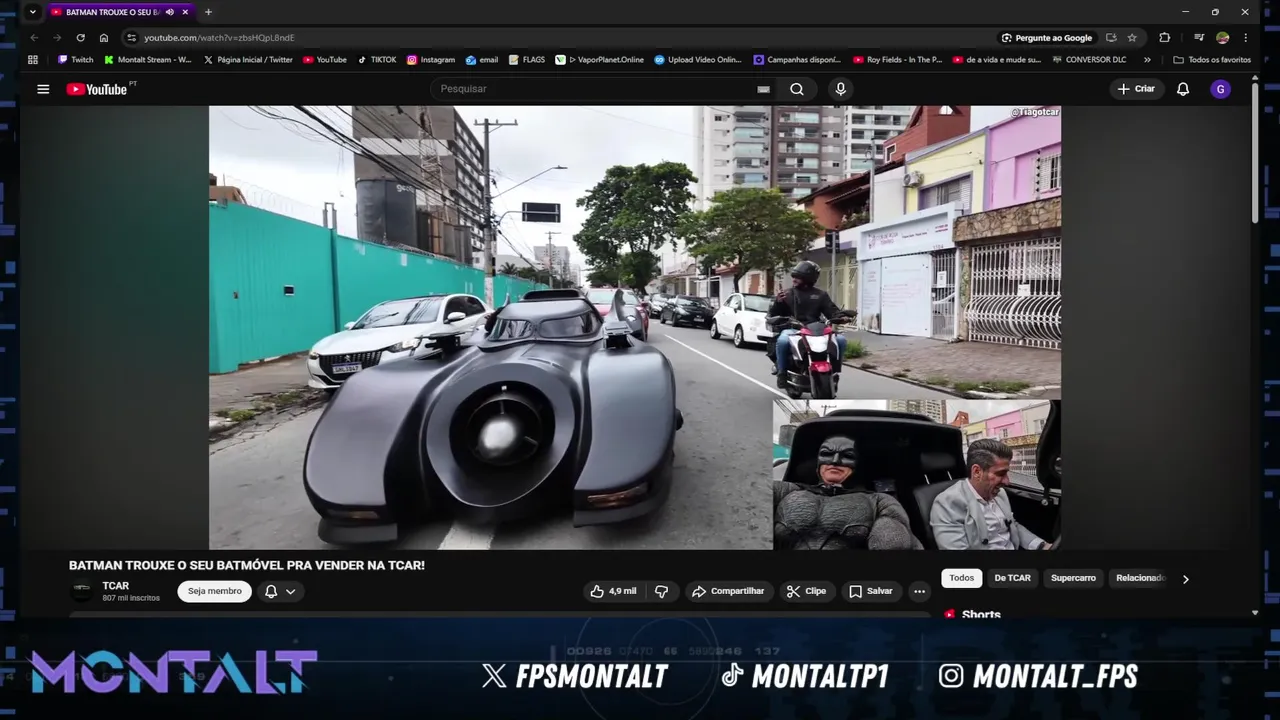Open Chrome three-dot menu

1245,38
